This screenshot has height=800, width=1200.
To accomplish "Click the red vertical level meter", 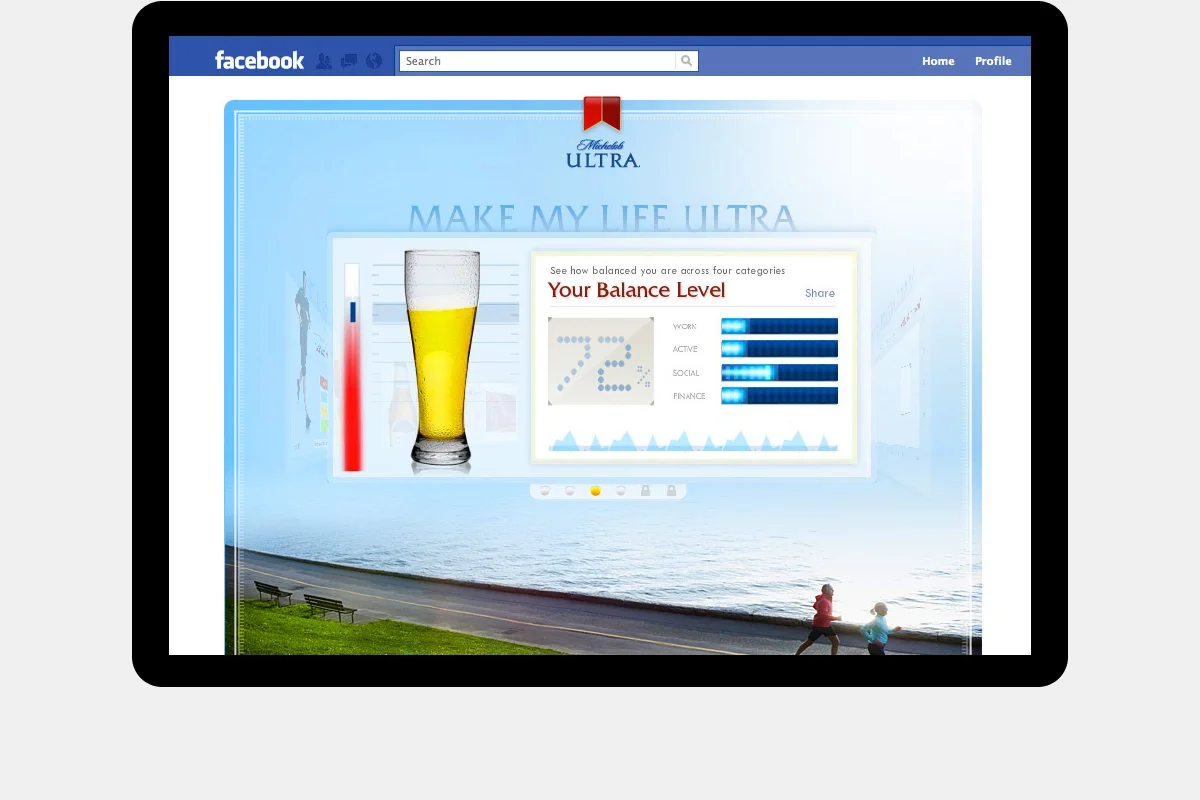I will point(352,367).
